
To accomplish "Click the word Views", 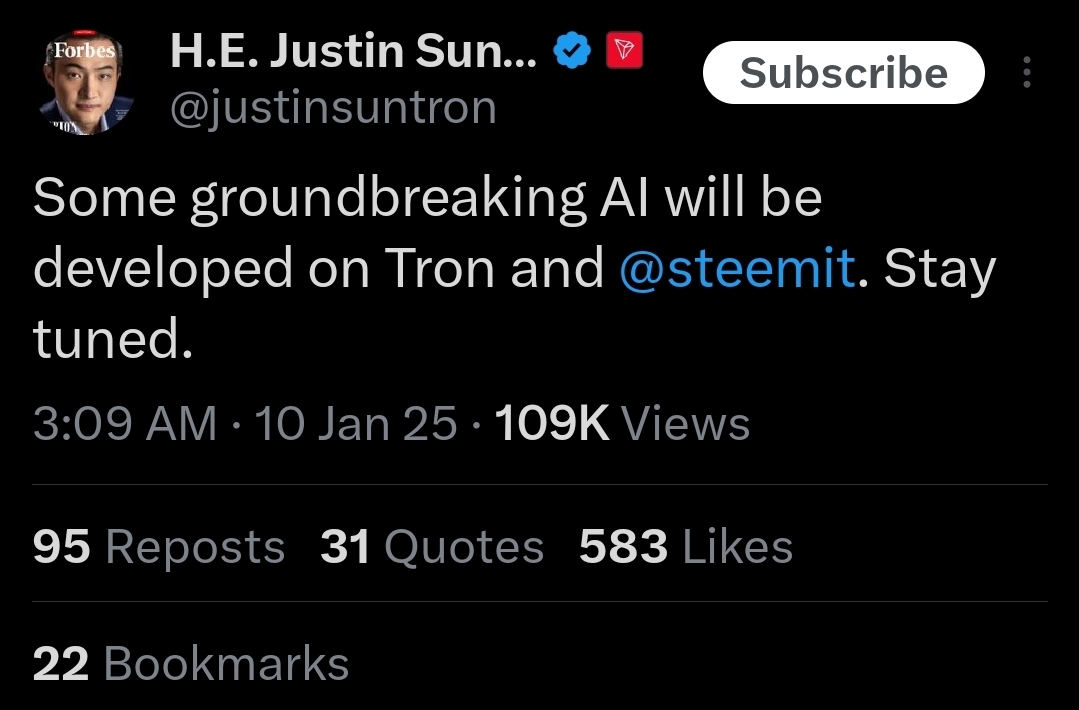I will pyautogui.click(x=686, y=423).
